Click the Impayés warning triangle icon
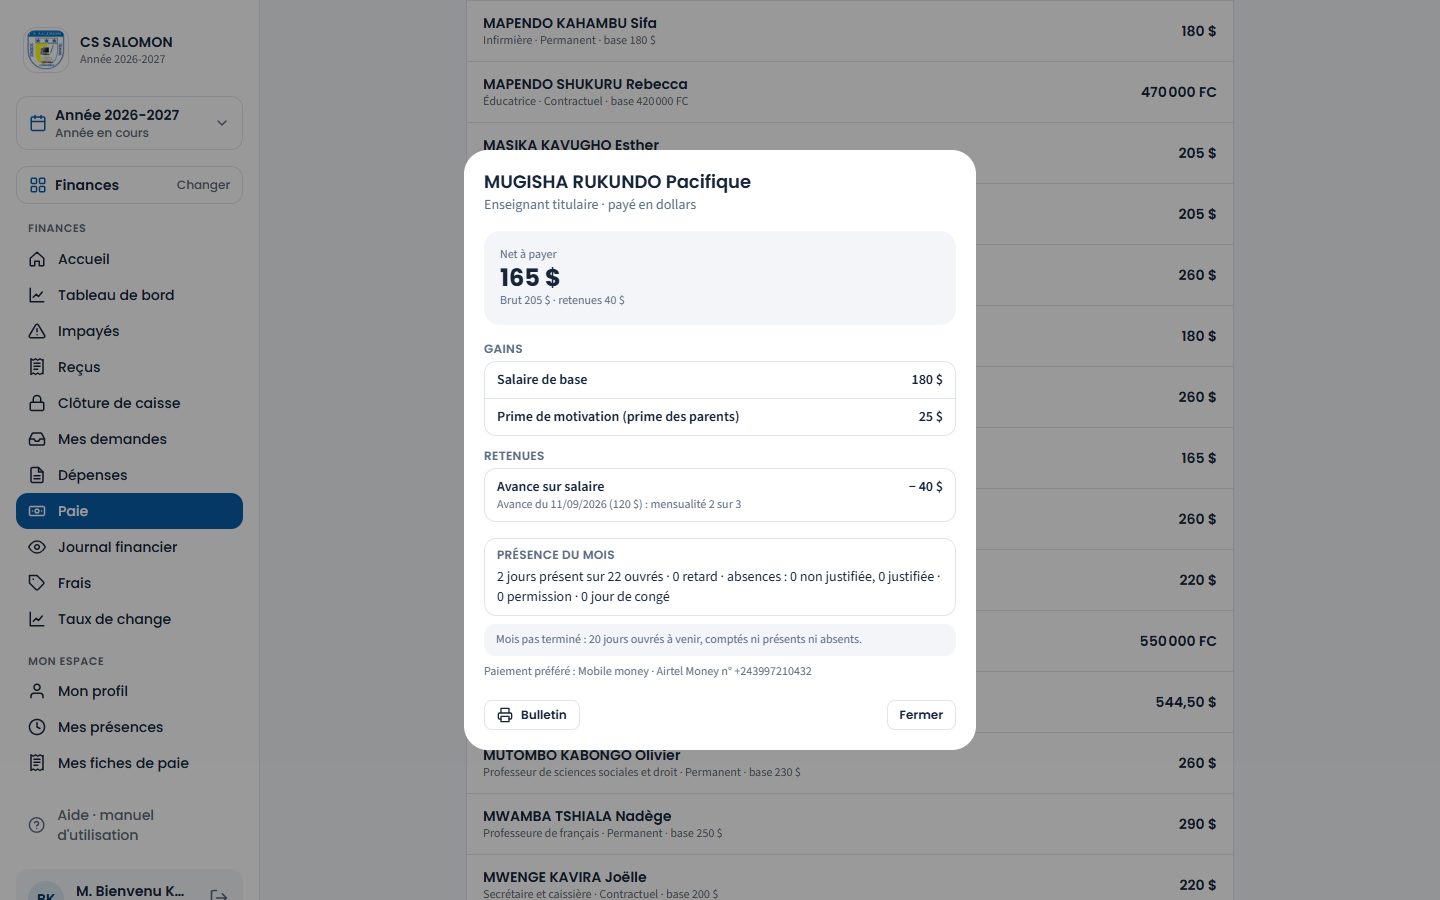This screenshot has width=1440, height=900. (37, 331)
